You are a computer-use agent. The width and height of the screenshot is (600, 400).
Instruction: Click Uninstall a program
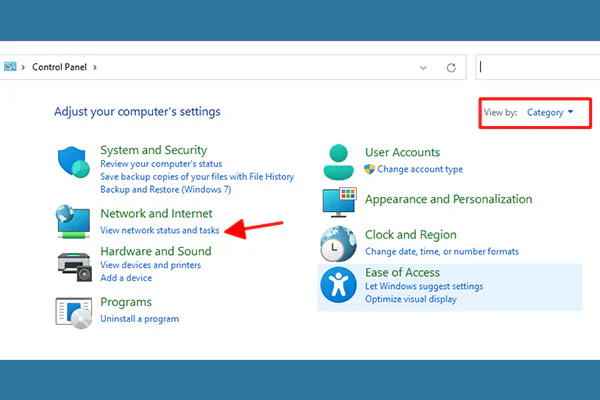[139, 319]
